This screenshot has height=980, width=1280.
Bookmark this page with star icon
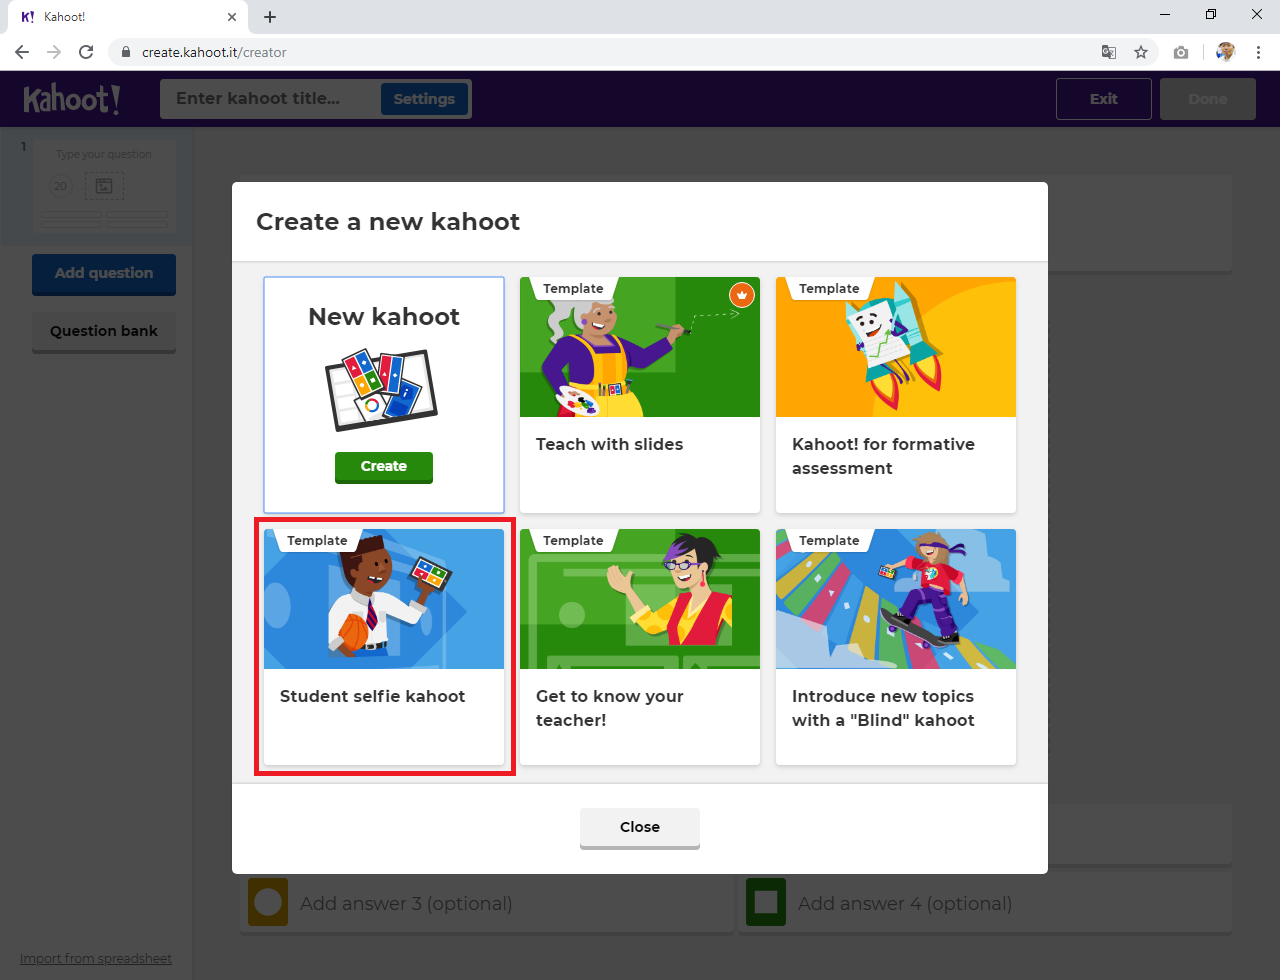[1141, 52]
